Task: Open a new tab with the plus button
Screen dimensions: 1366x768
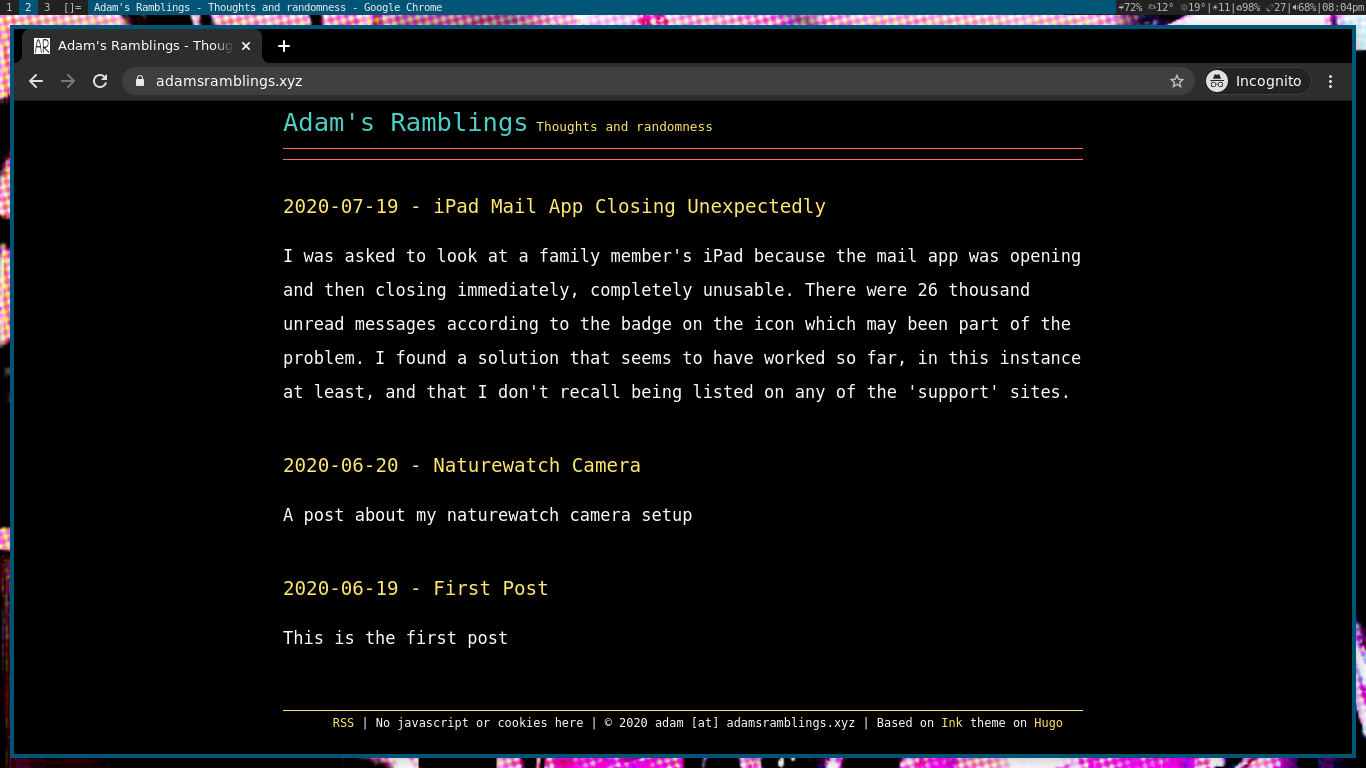Action: (284, 46)
